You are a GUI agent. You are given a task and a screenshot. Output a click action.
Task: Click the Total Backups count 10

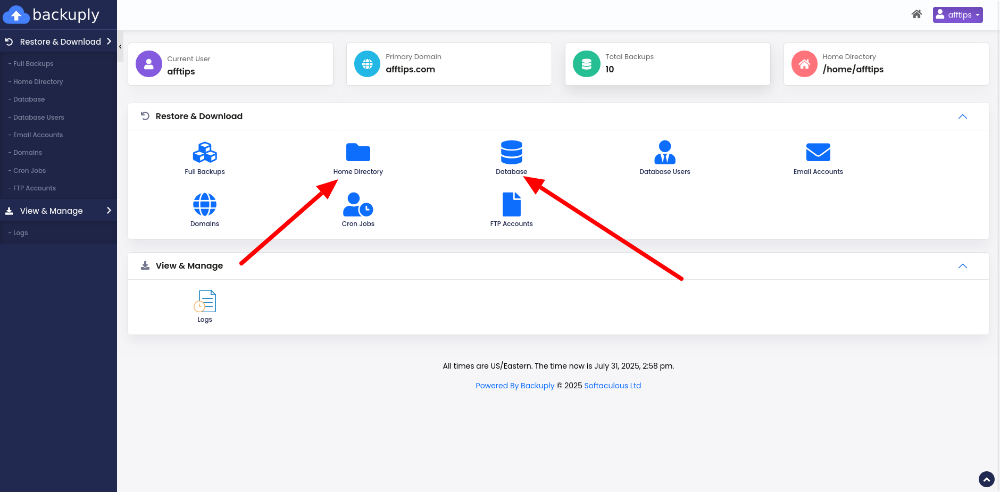click(610, 70)
